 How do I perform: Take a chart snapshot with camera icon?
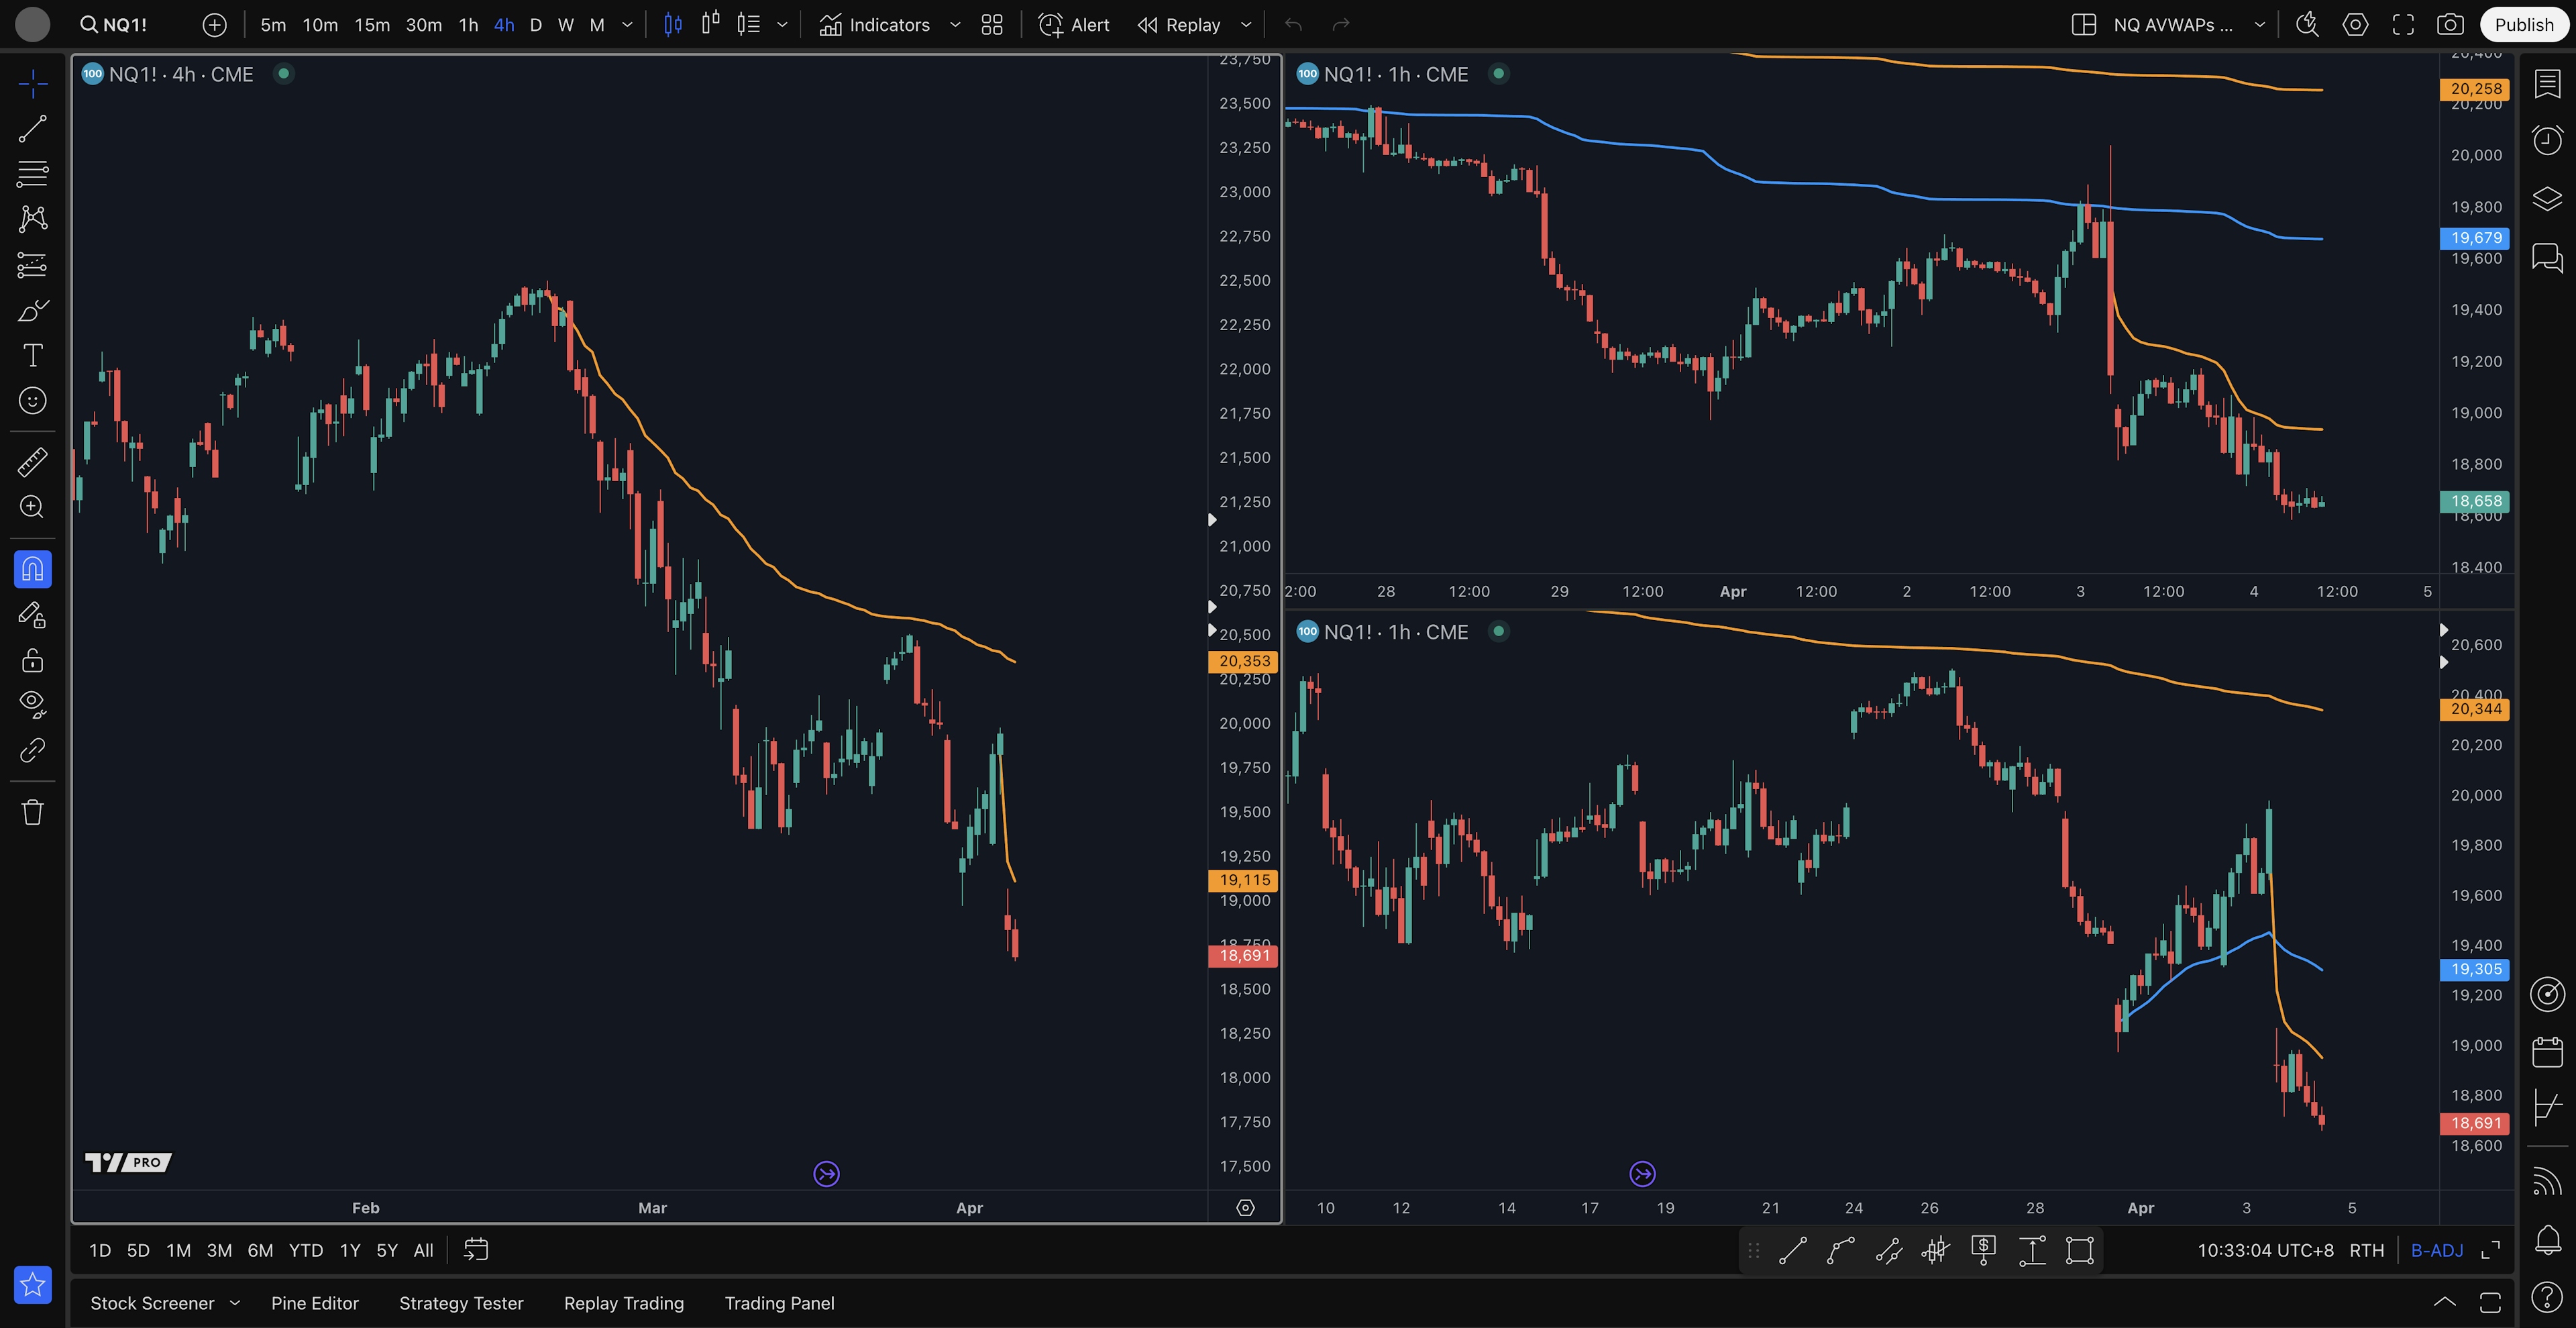point(2449,24)
